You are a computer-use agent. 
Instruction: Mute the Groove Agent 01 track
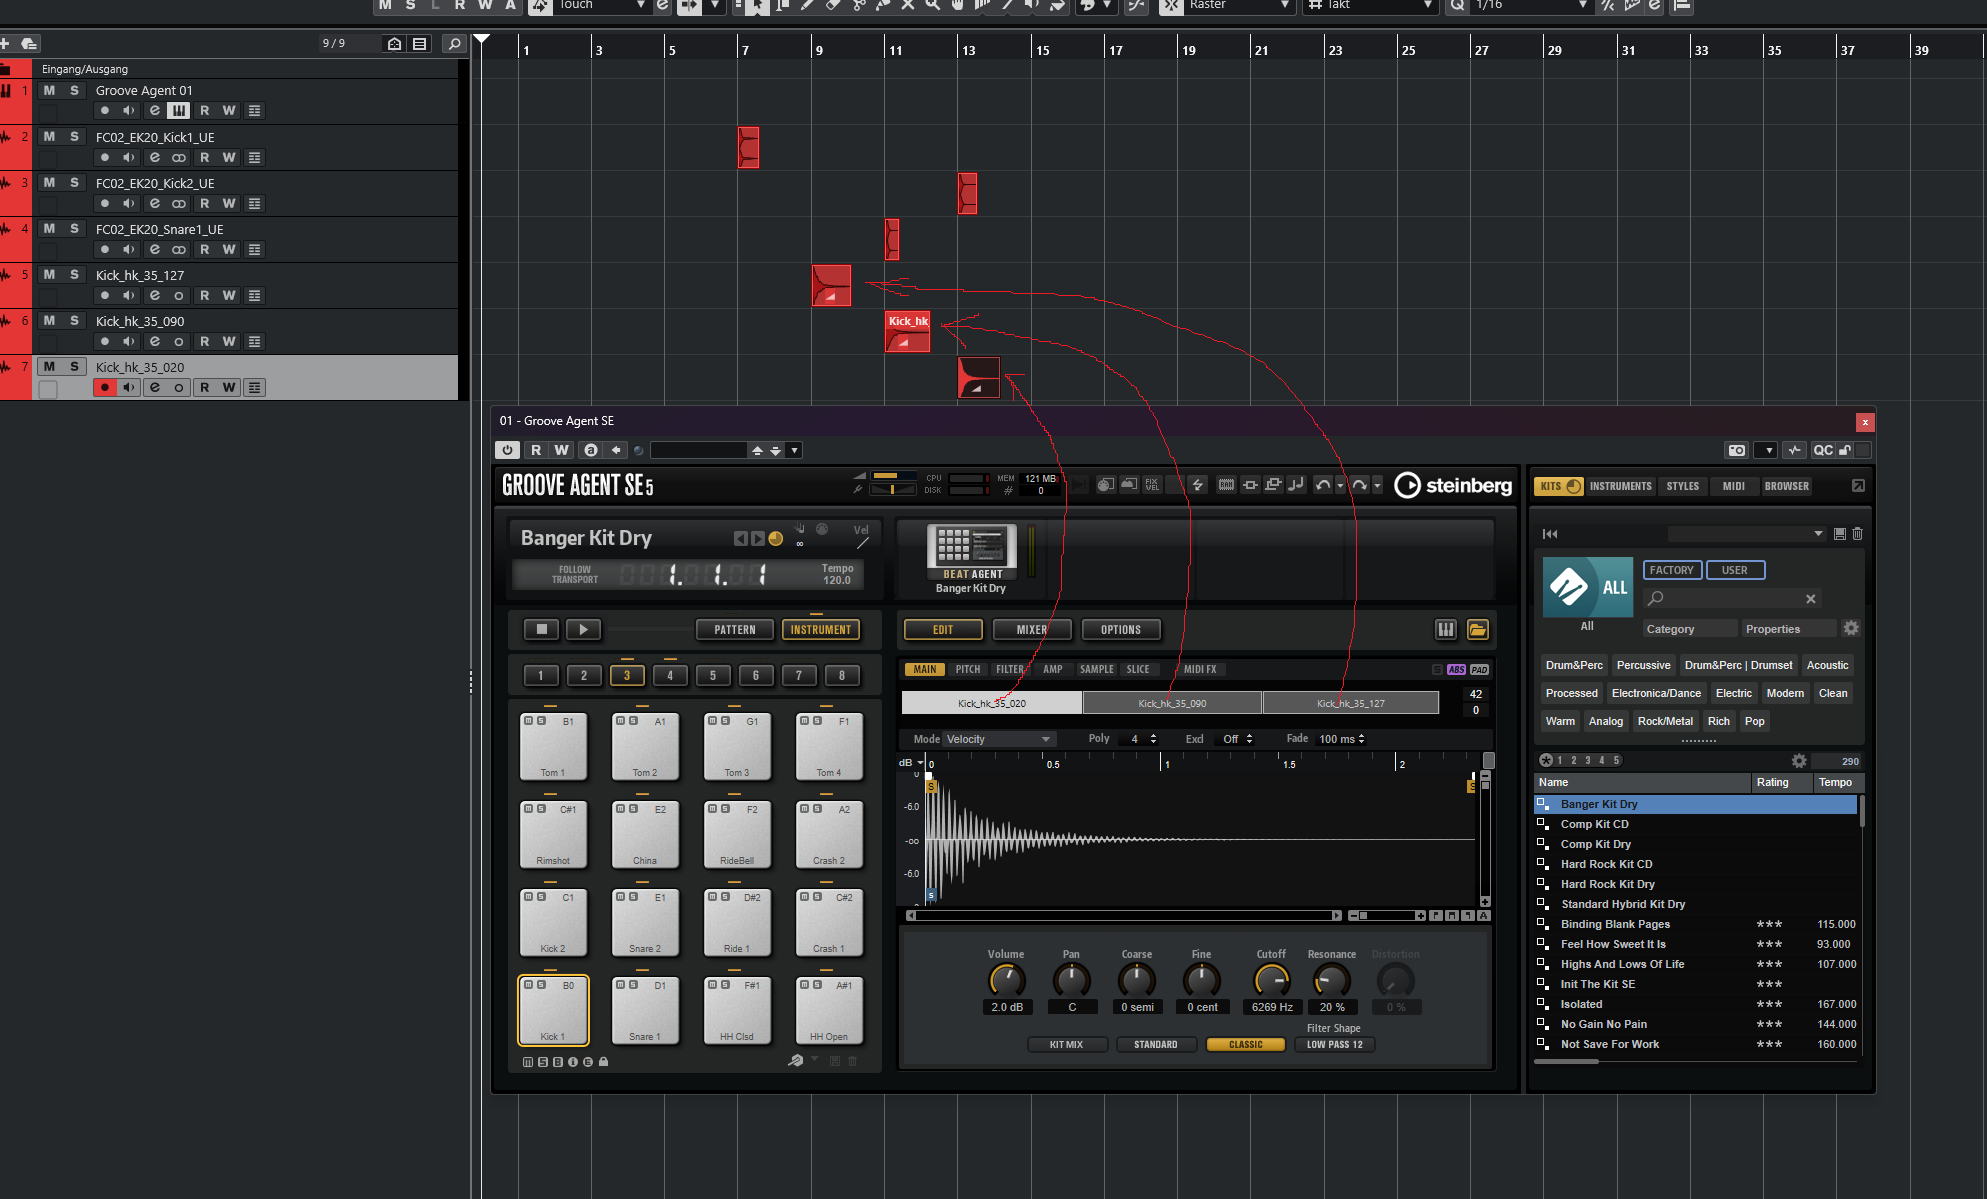(49, 90)
